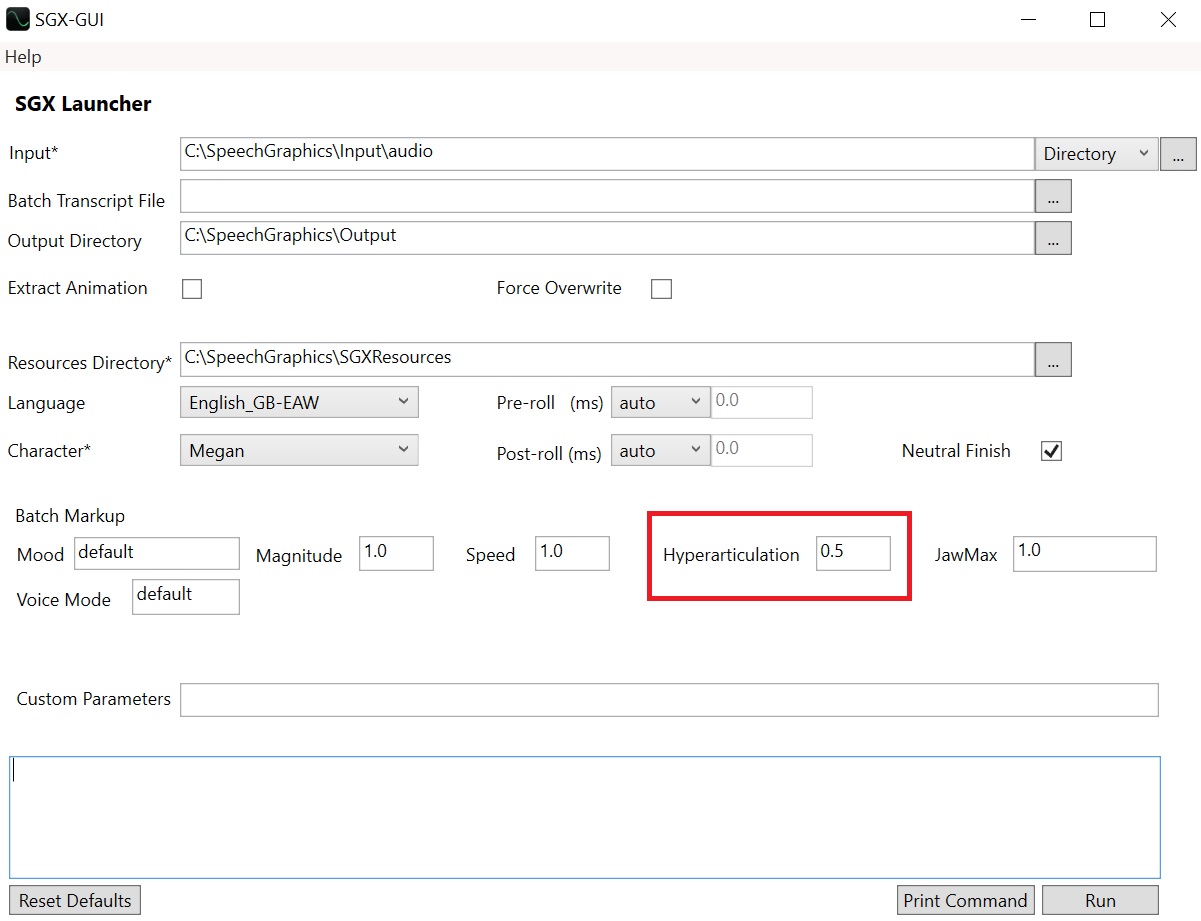This screenshot has width=1201, height=921.
Task: Open the Language dropdown English_GB-EAW
Action: click(x=299, y=403)
